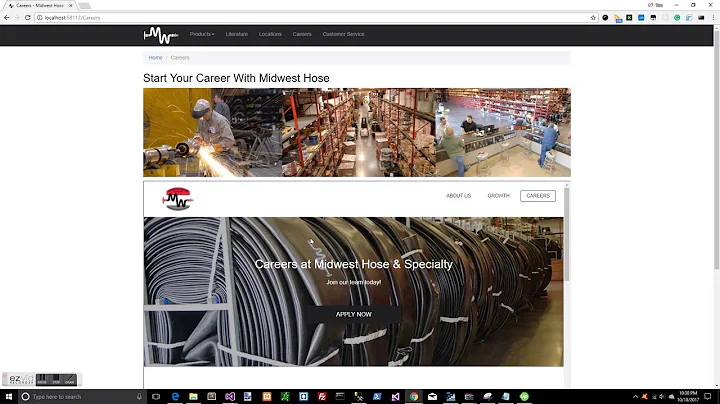
Task: Select Careers in the top navigation bar
Action: click(x=302, y=34)
